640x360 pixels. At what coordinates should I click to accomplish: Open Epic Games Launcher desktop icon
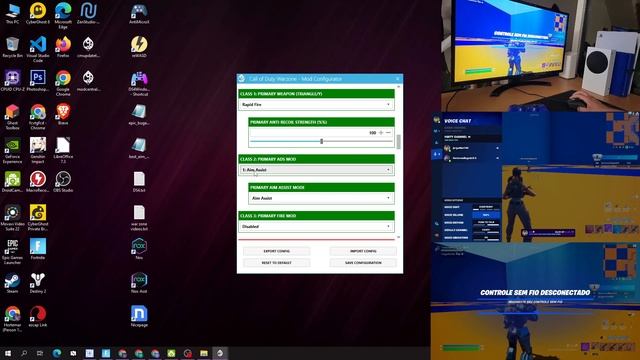12,252
